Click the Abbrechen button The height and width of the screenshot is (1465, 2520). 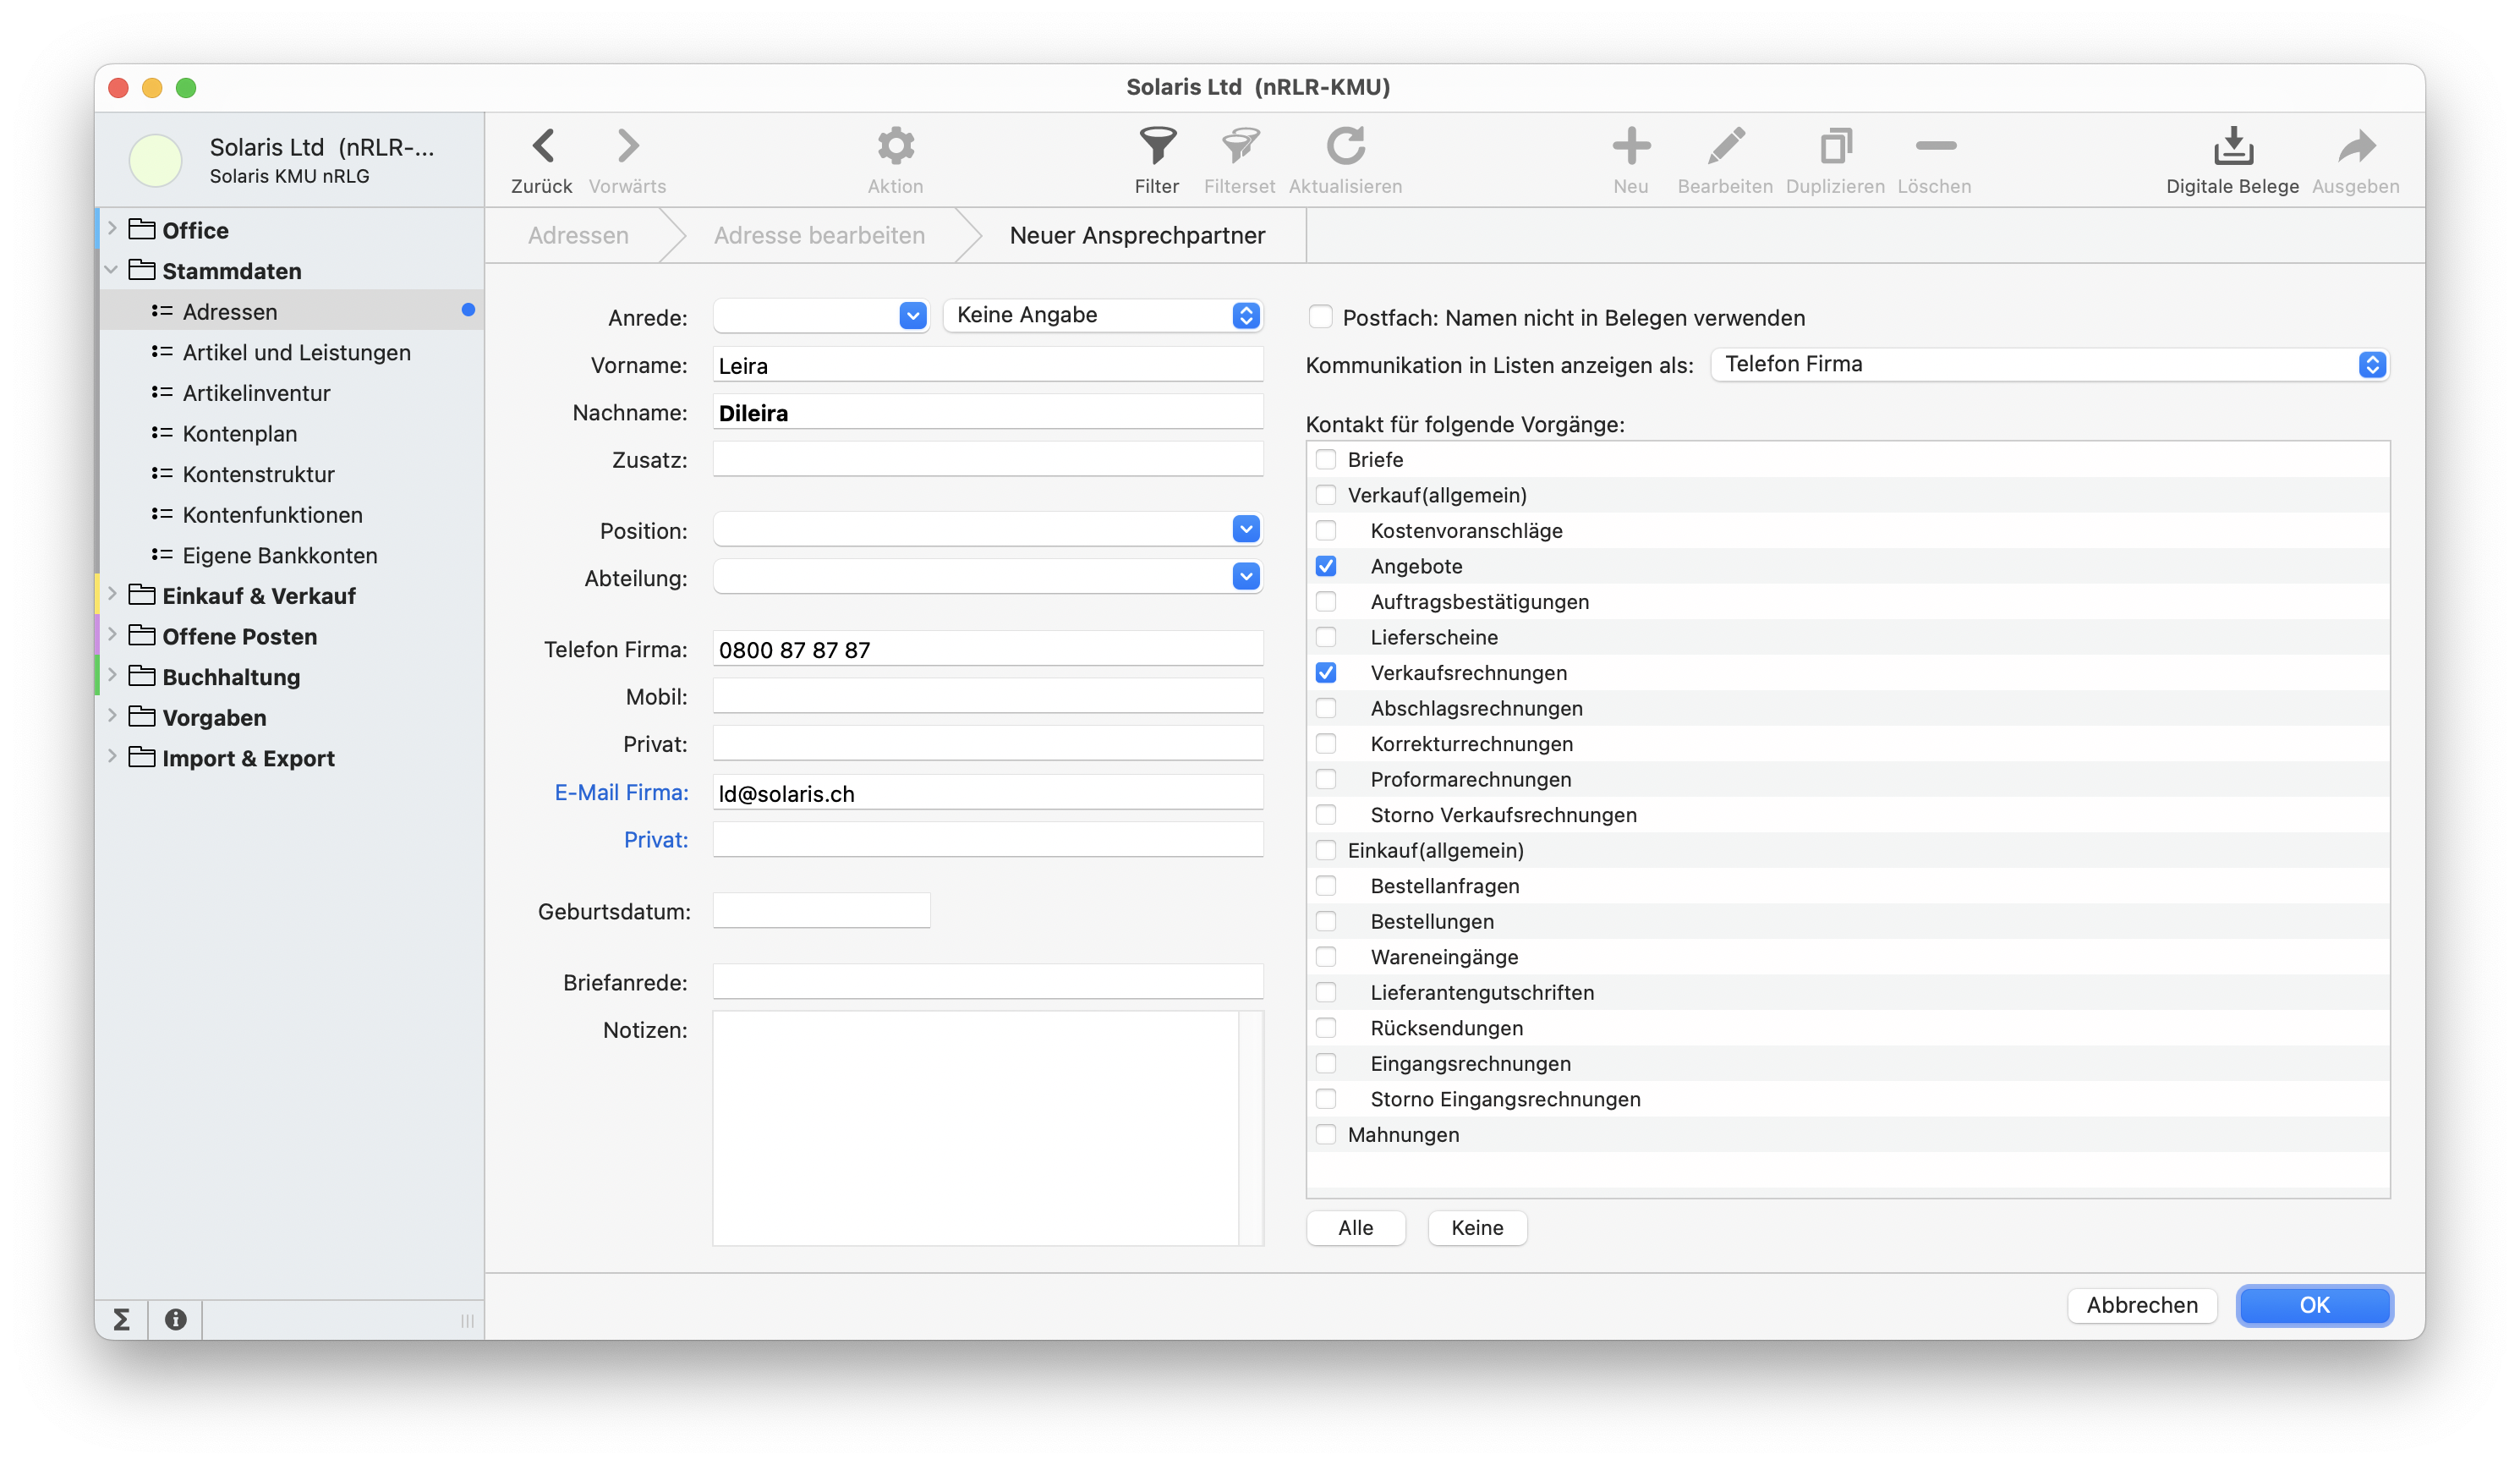pyautogui.click(x=2141, y=1305)
